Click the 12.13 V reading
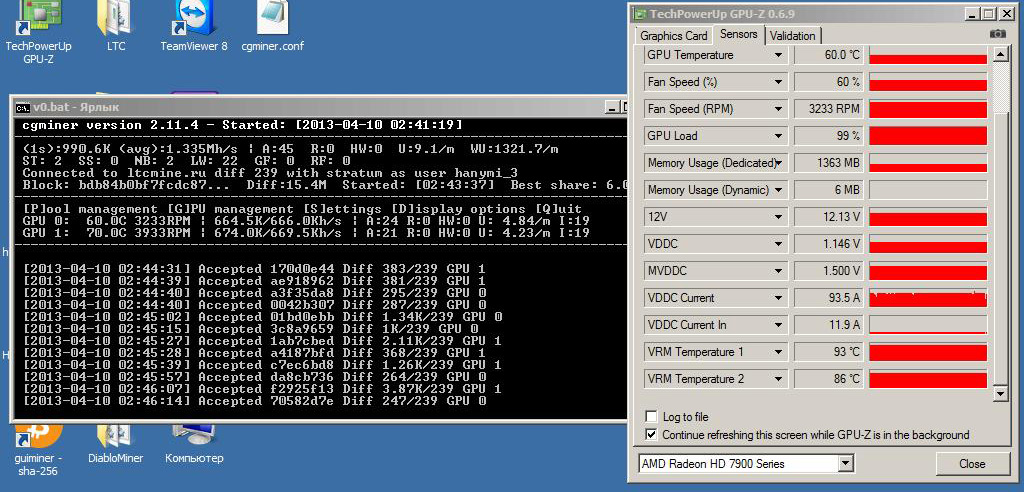 point(828,217)
